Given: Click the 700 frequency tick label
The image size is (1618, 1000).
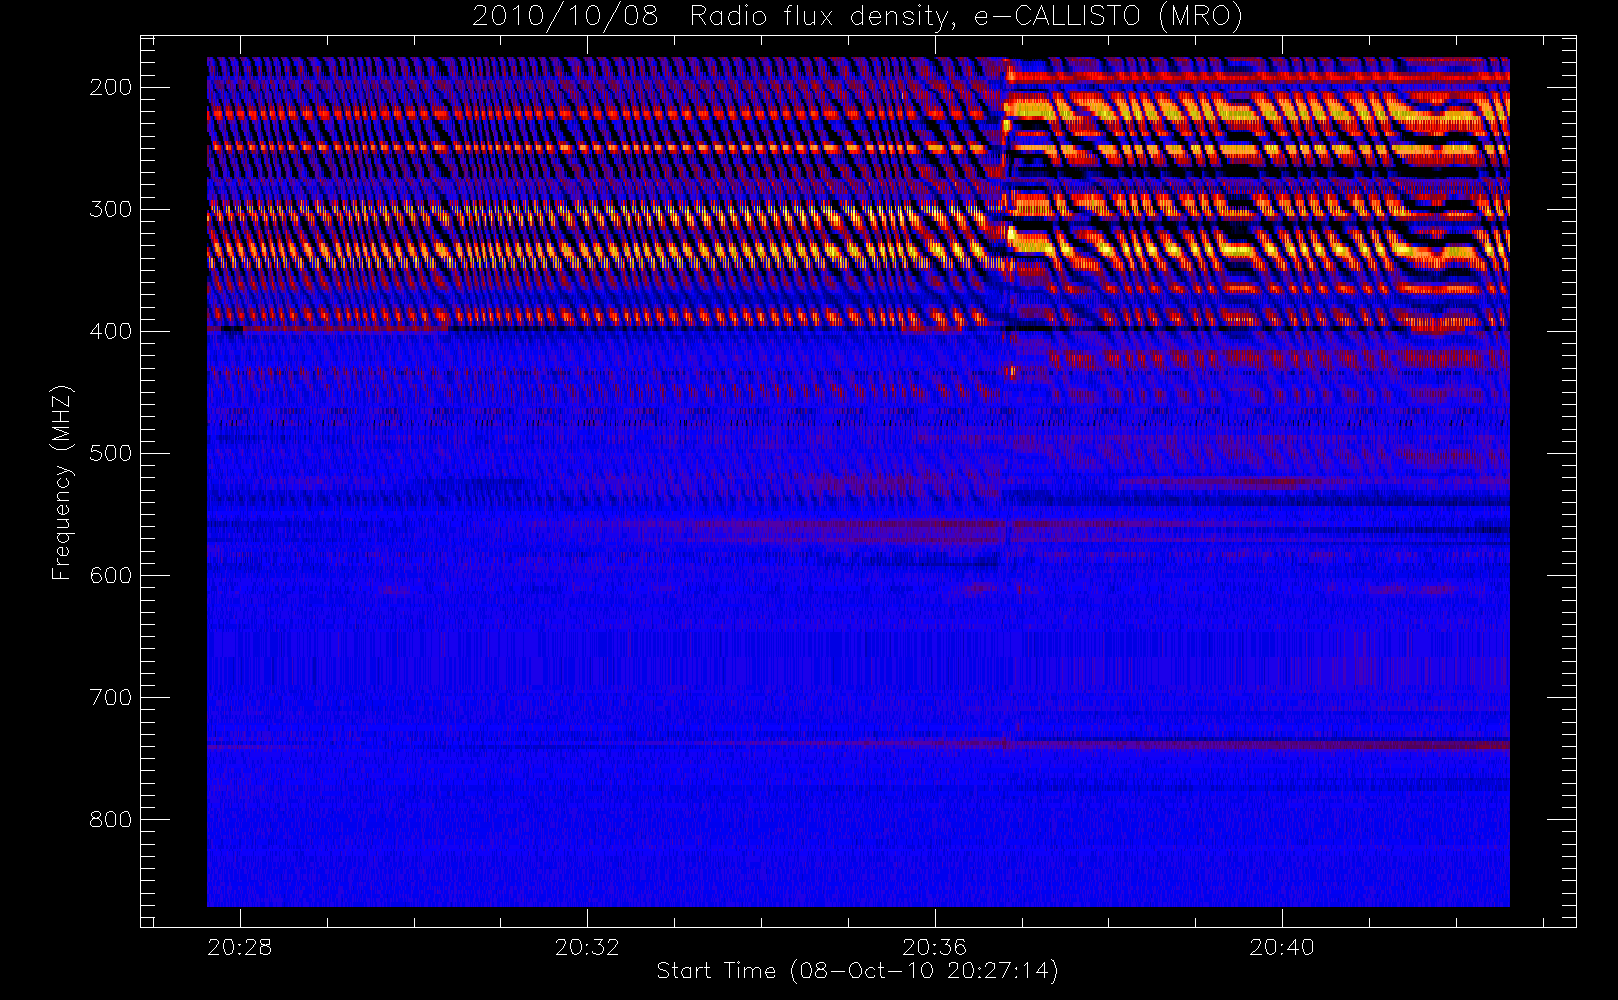Looking at the screenshot, I should (x=110, y=697).
